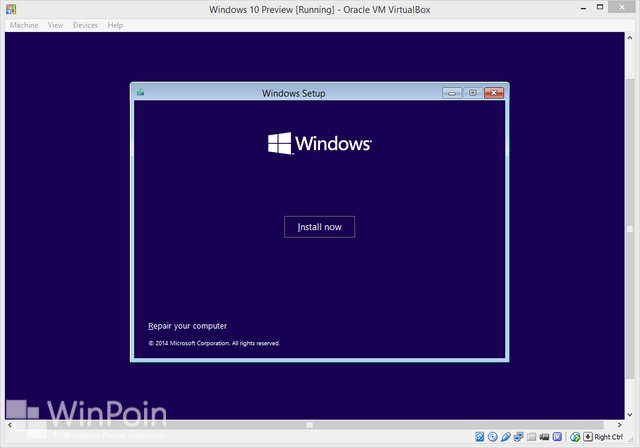The width and height of the screenshot is (640, 448).
Task: Click the vertical scrollbar thumb
Action: (x=630, y=228)
